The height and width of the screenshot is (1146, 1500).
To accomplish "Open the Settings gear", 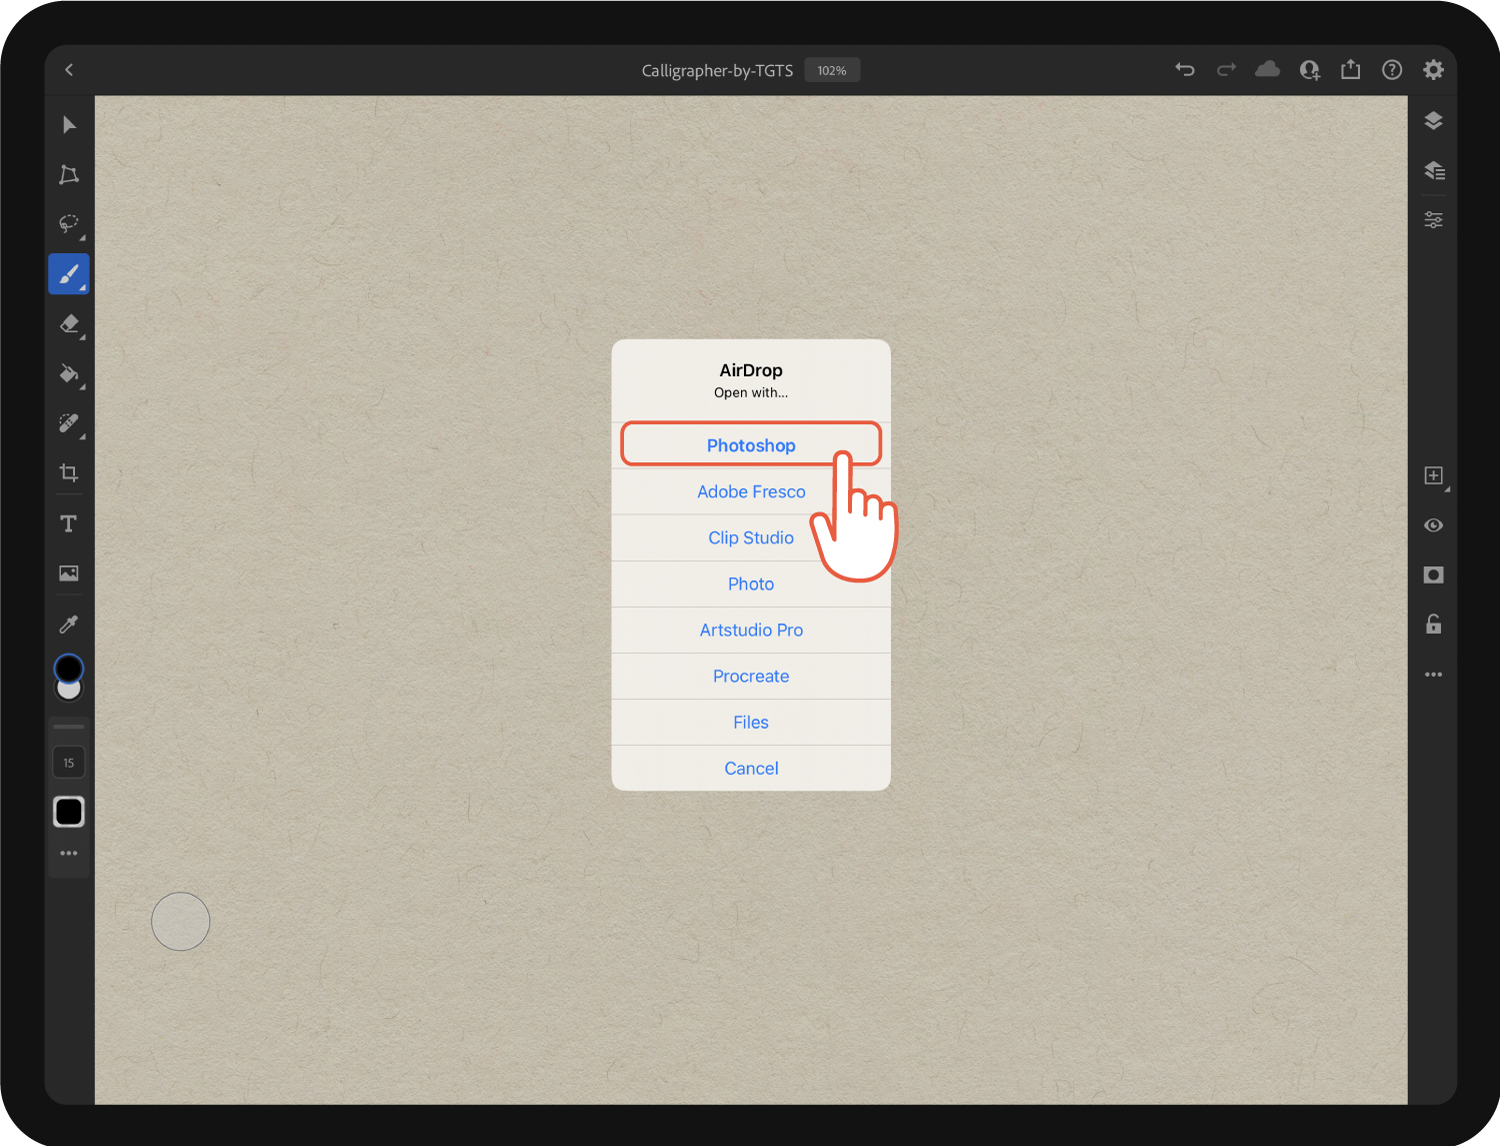I will tap(1433, 70).
